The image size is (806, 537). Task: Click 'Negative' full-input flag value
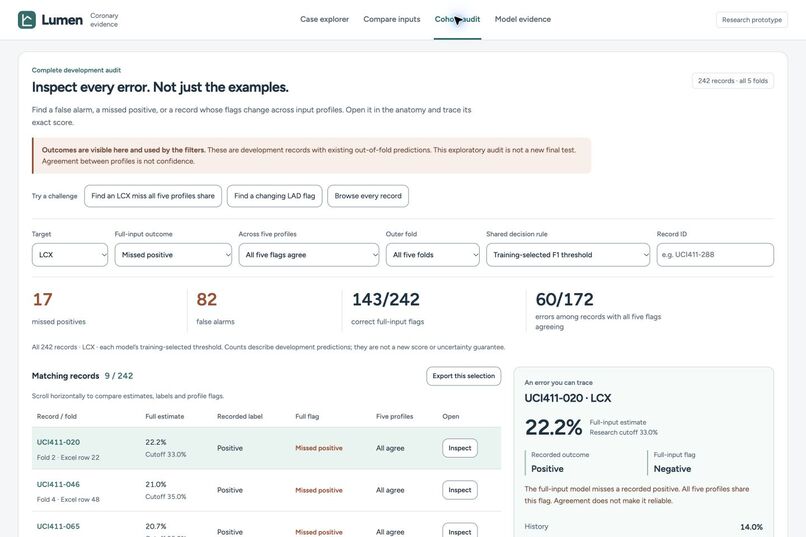coord(672,469)
